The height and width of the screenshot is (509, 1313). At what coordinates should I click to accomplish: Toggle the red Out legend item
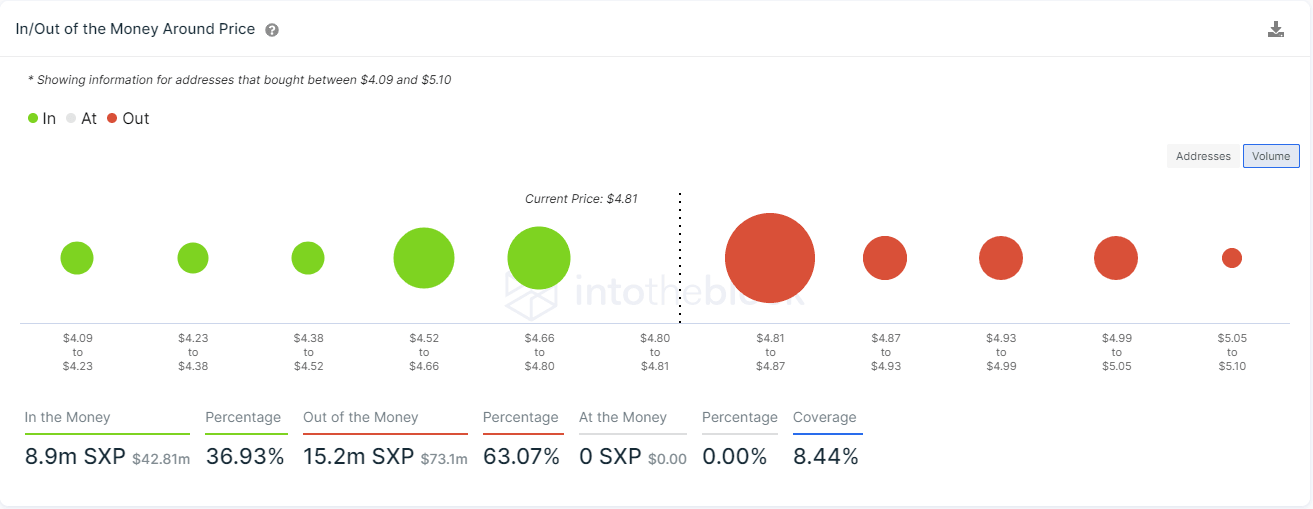[128, 118]
